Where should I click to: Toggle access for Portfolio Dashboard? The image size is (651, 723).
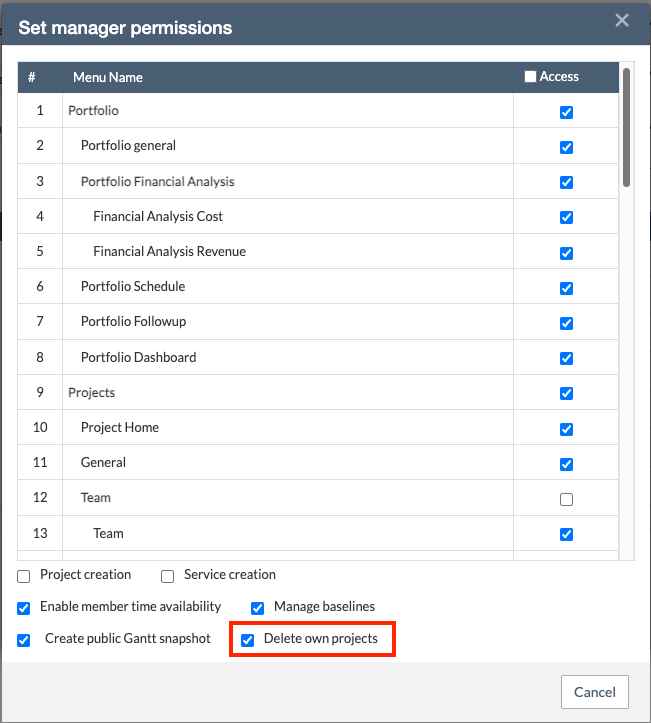point(566,358)
